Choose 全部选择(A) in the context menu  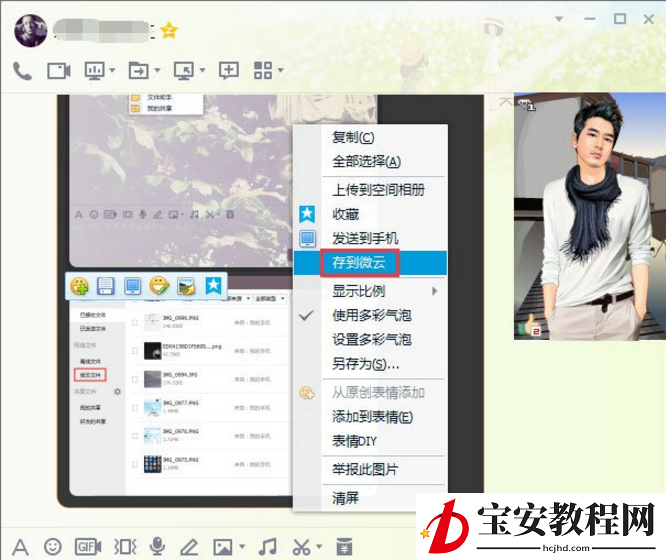click(367, 161)
